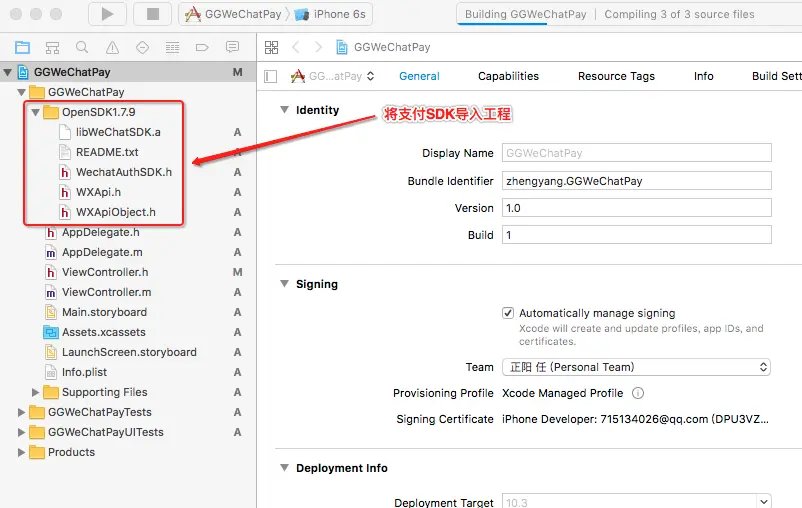
Task: Open the Debug navigator
Action: click(172, 48)
